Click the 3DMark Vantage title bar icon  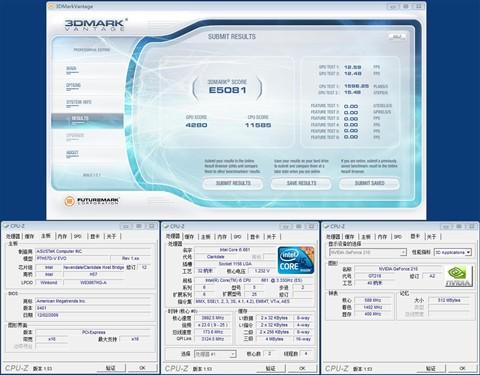click(x=51, y=6)
